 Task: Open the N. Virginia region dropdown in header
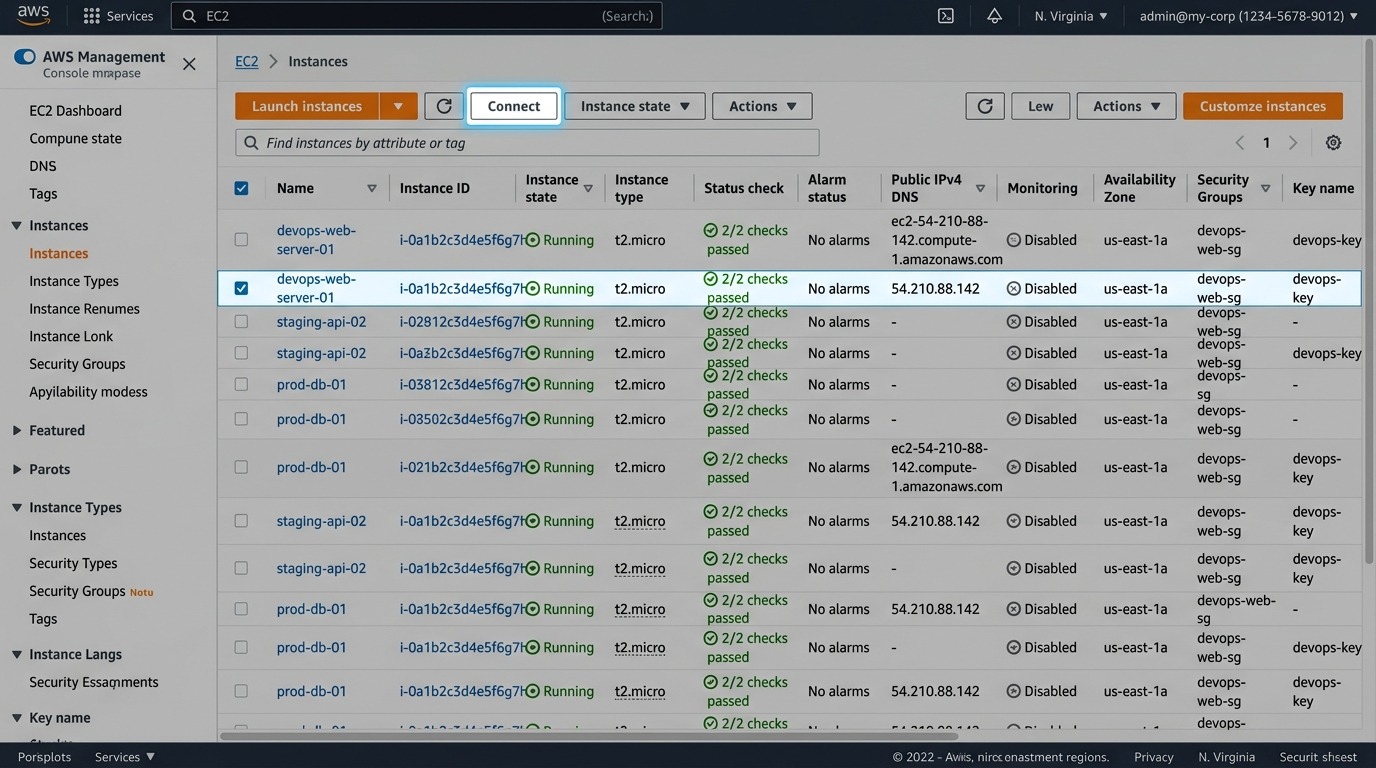[x=1071, y=16]
